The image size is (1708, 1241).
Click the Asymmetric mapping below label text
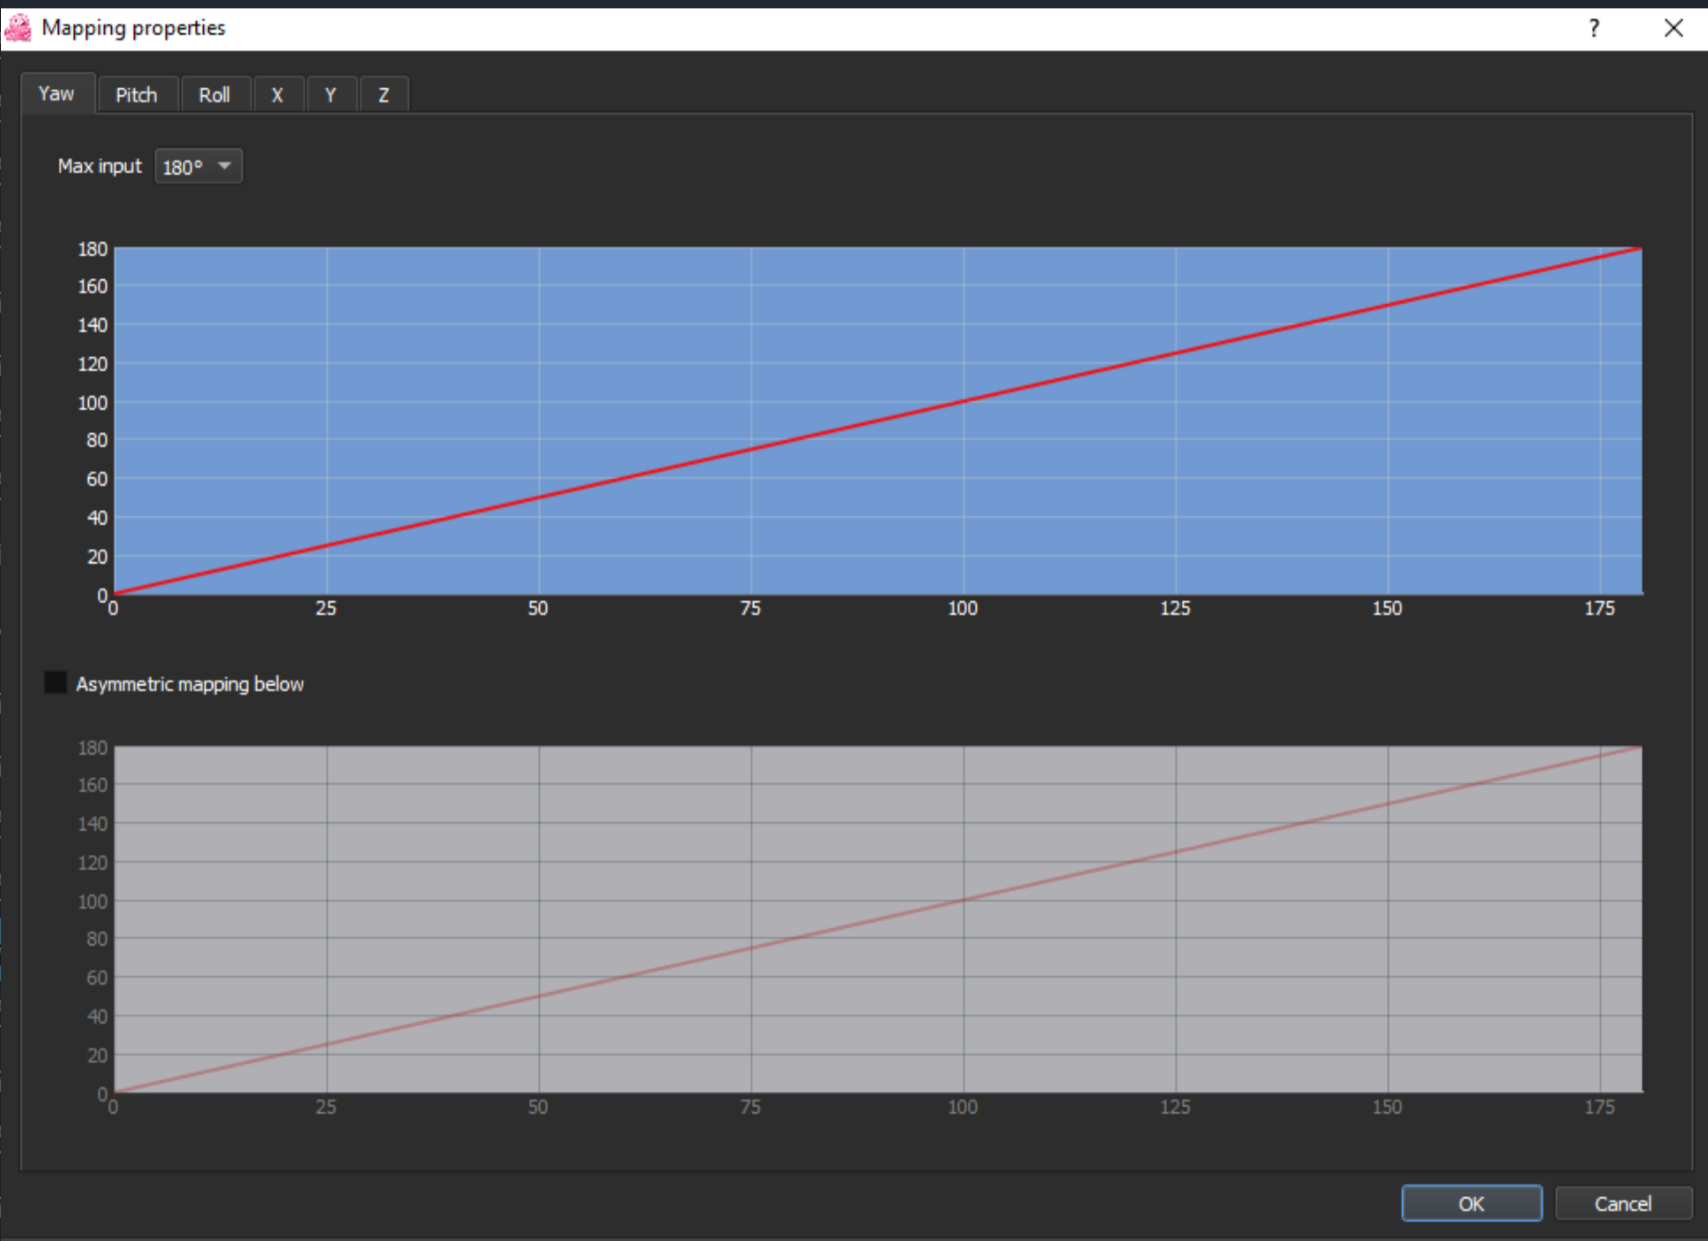(190, 684)
